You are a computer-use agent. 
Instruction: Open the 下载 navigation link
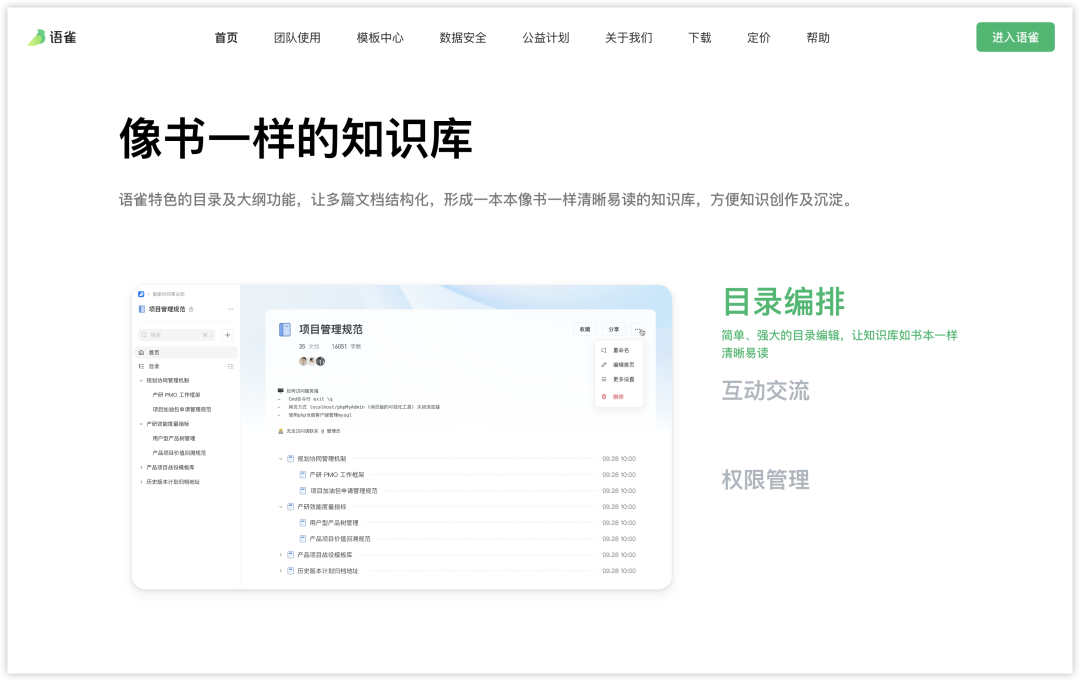700,38
